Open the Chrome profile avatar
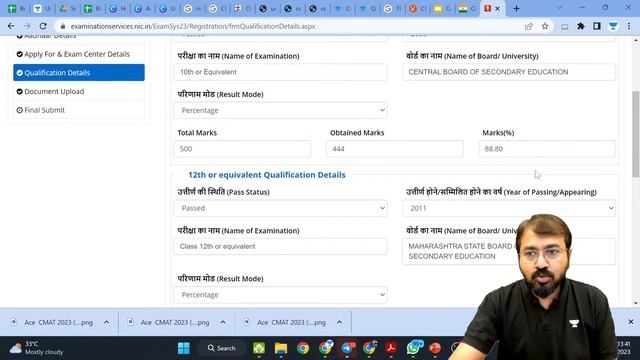This screenshot has height=360, width=640. click(613, 26)
